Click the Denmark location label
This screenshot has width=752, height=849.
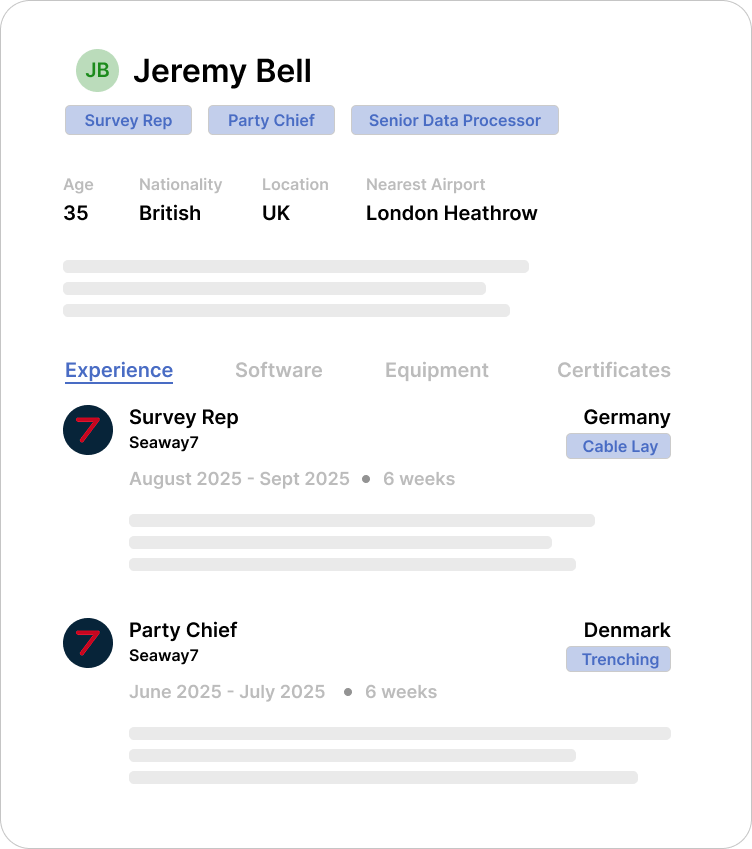627,630
